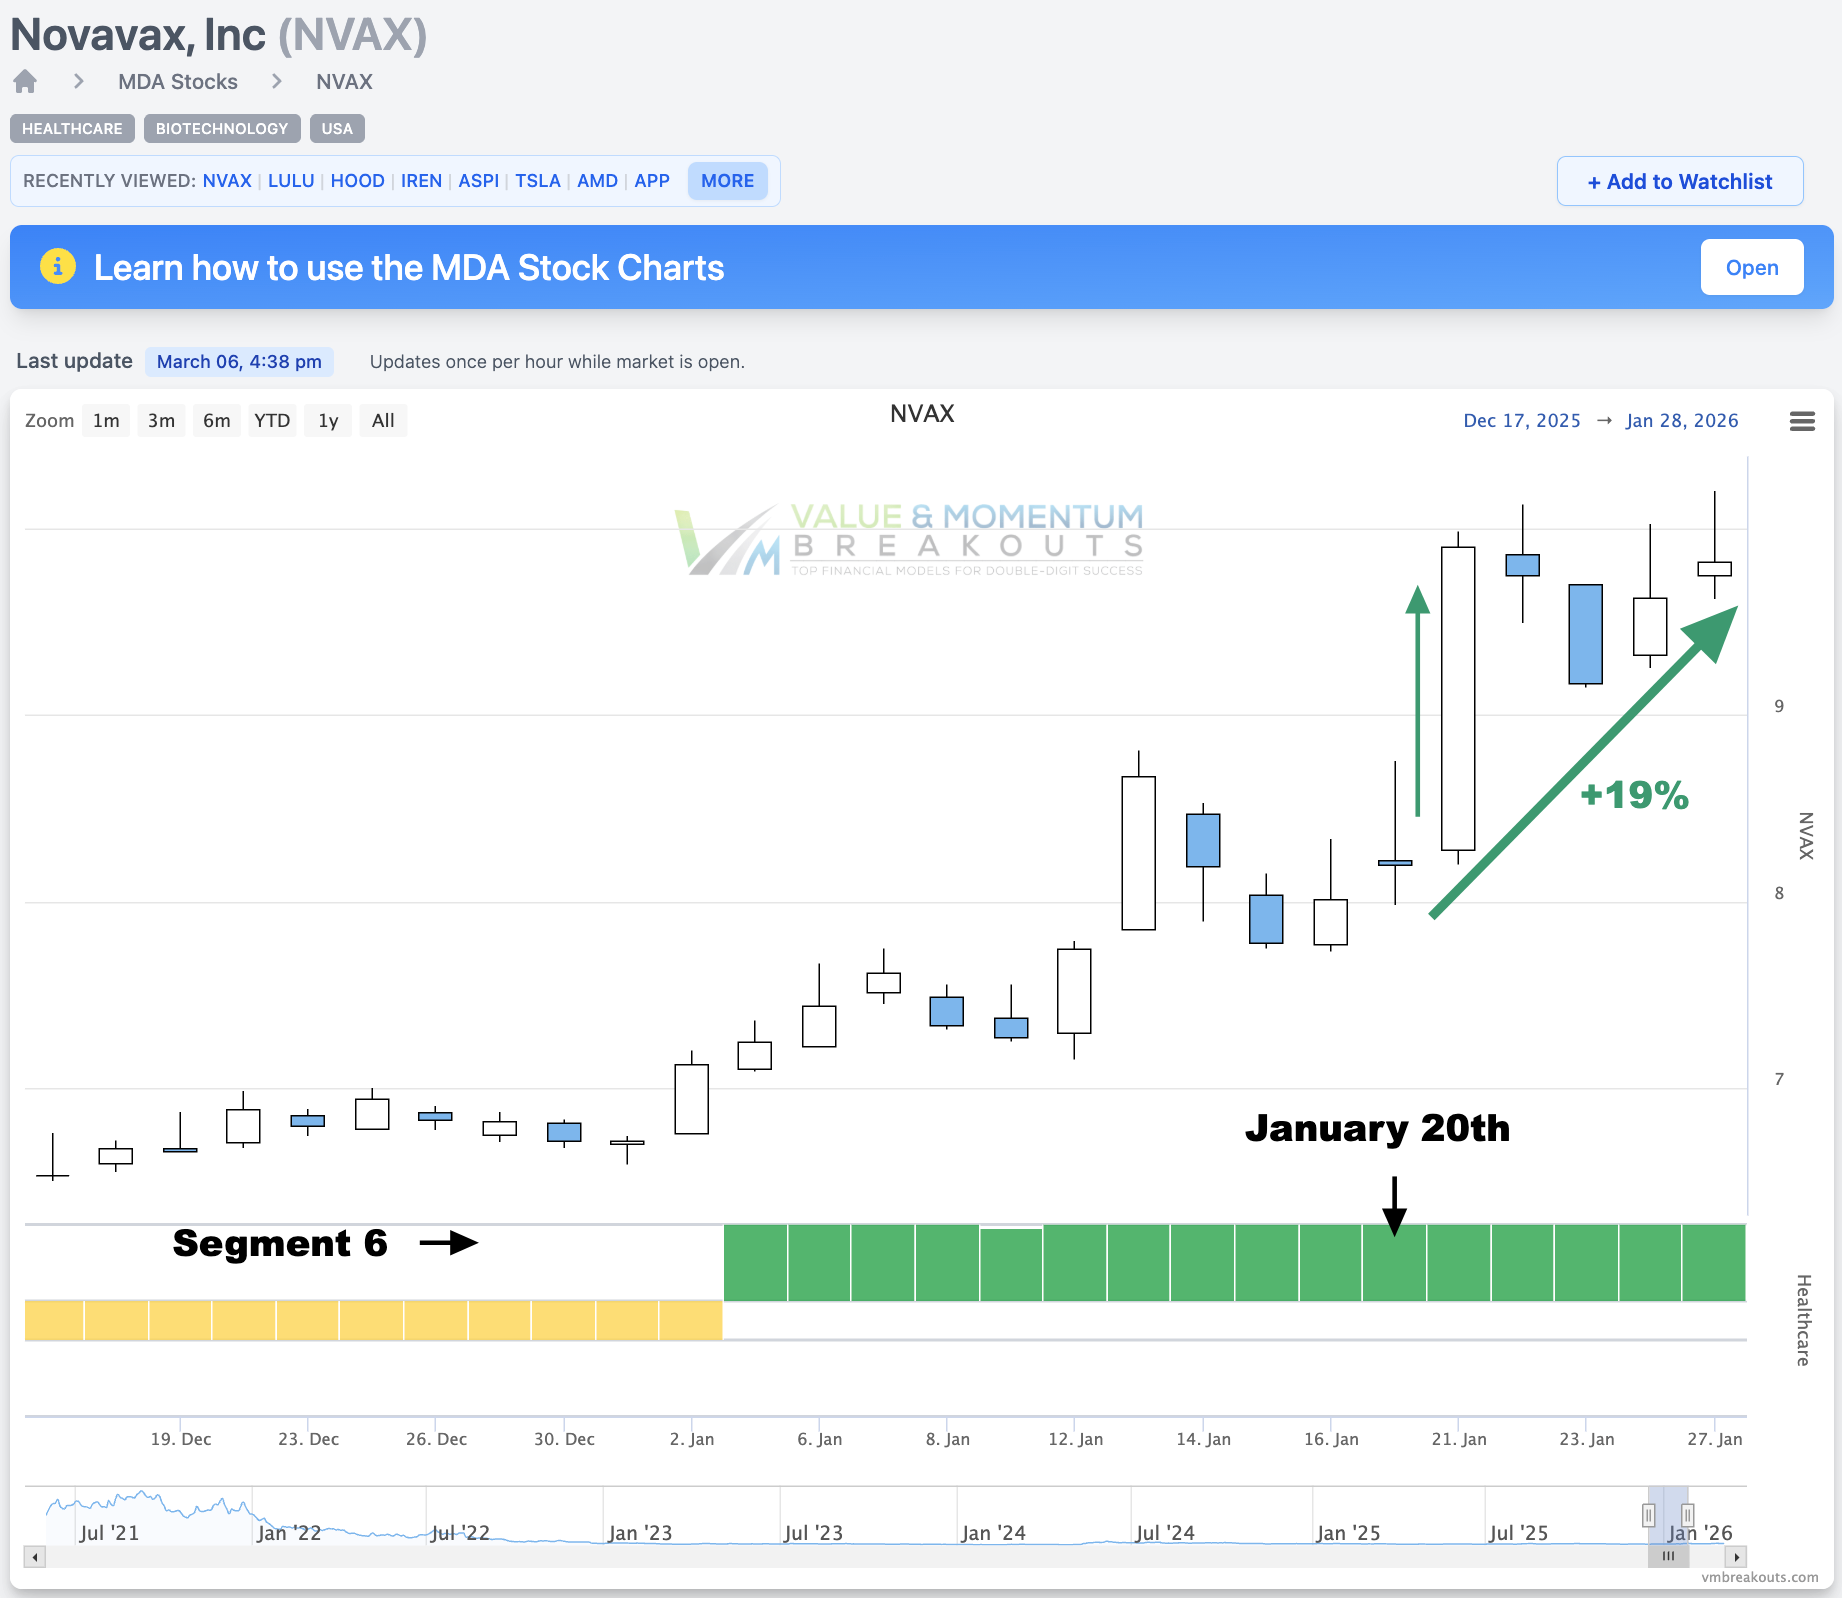
Task: Click Add to Watchlist button
Action: 1680,181
